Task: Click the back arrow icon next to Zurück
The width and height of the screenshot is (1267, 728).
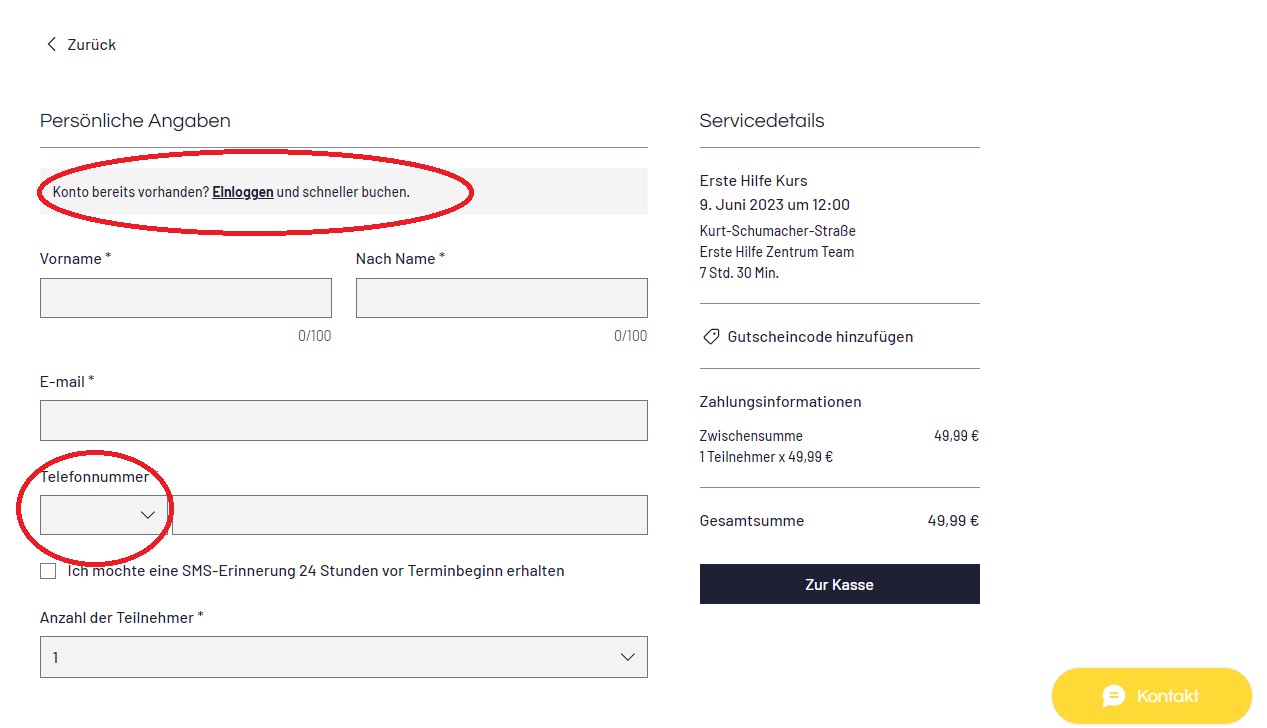Action: (x=51, y=44)
